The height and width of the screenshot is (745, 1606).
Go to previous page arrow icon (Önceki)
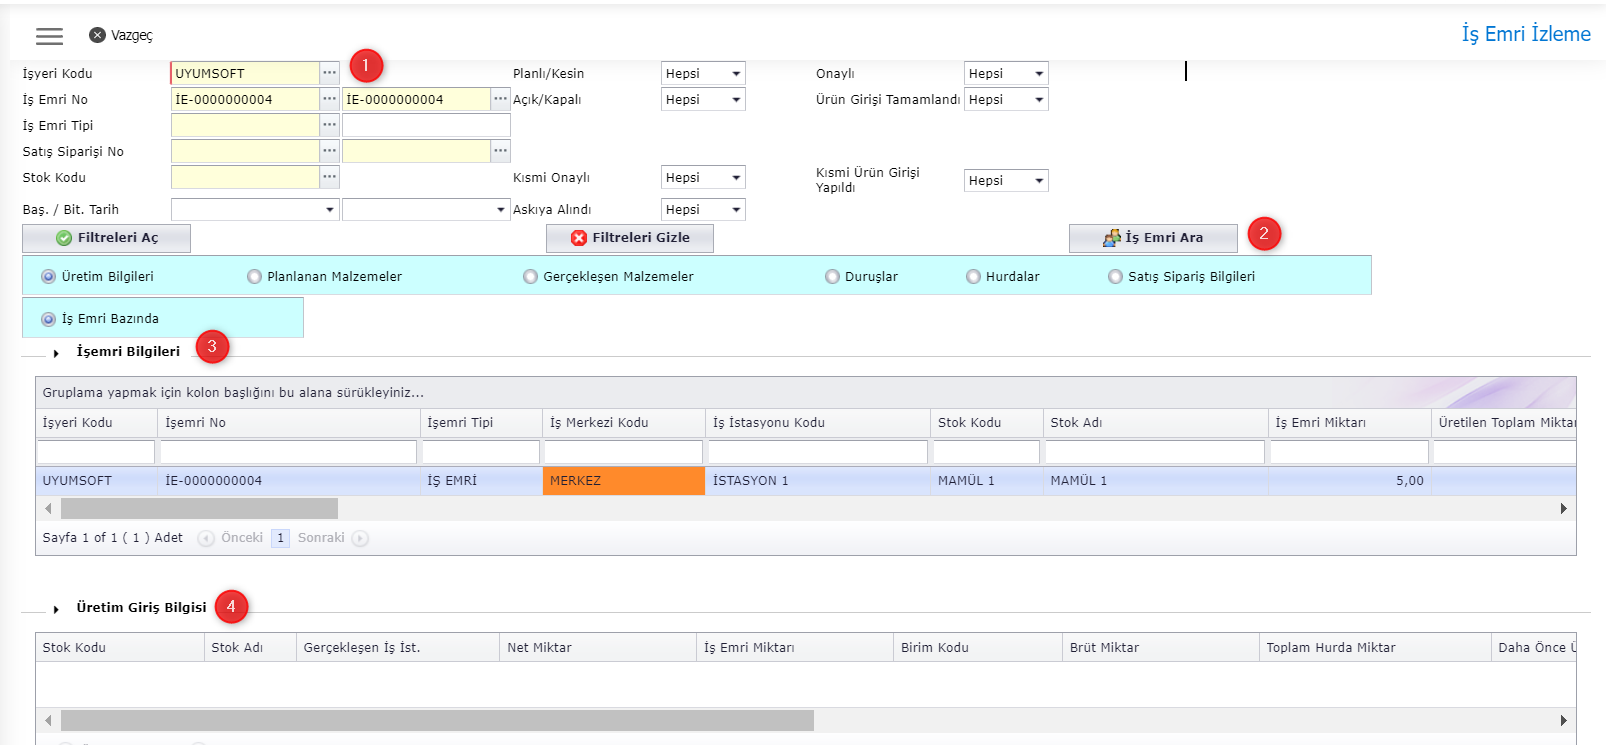pyautogui.click(x=206, y=538)
